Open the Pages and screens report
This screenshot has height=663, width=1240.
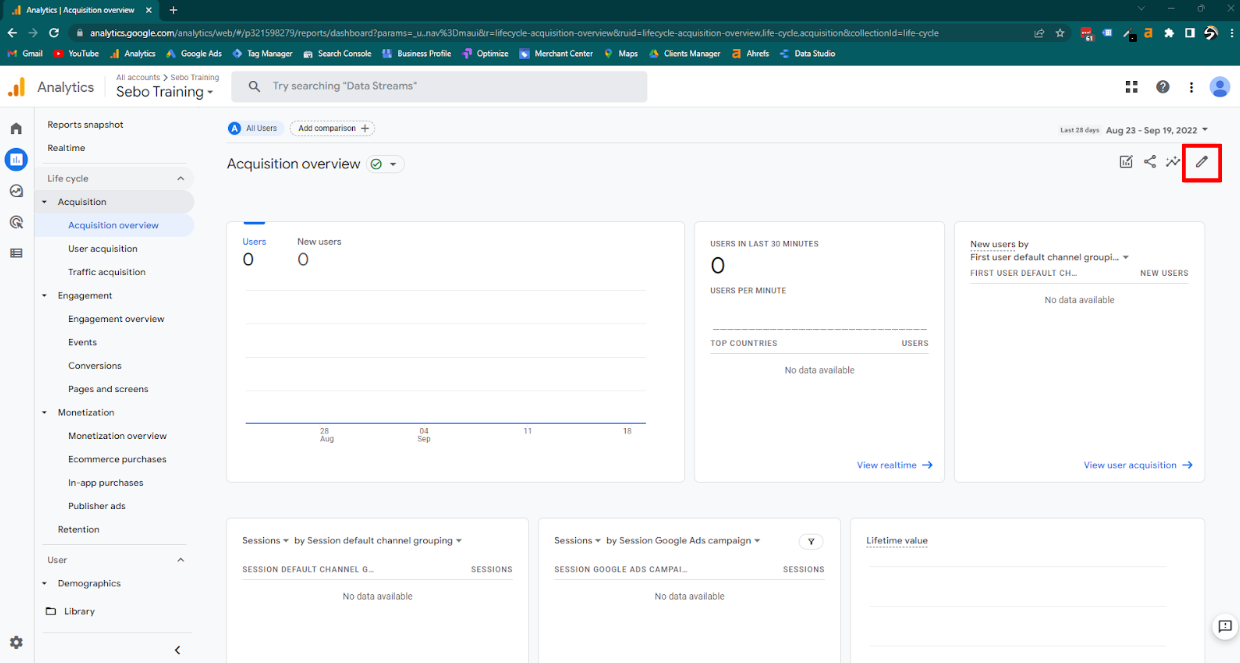coord(108,389)
